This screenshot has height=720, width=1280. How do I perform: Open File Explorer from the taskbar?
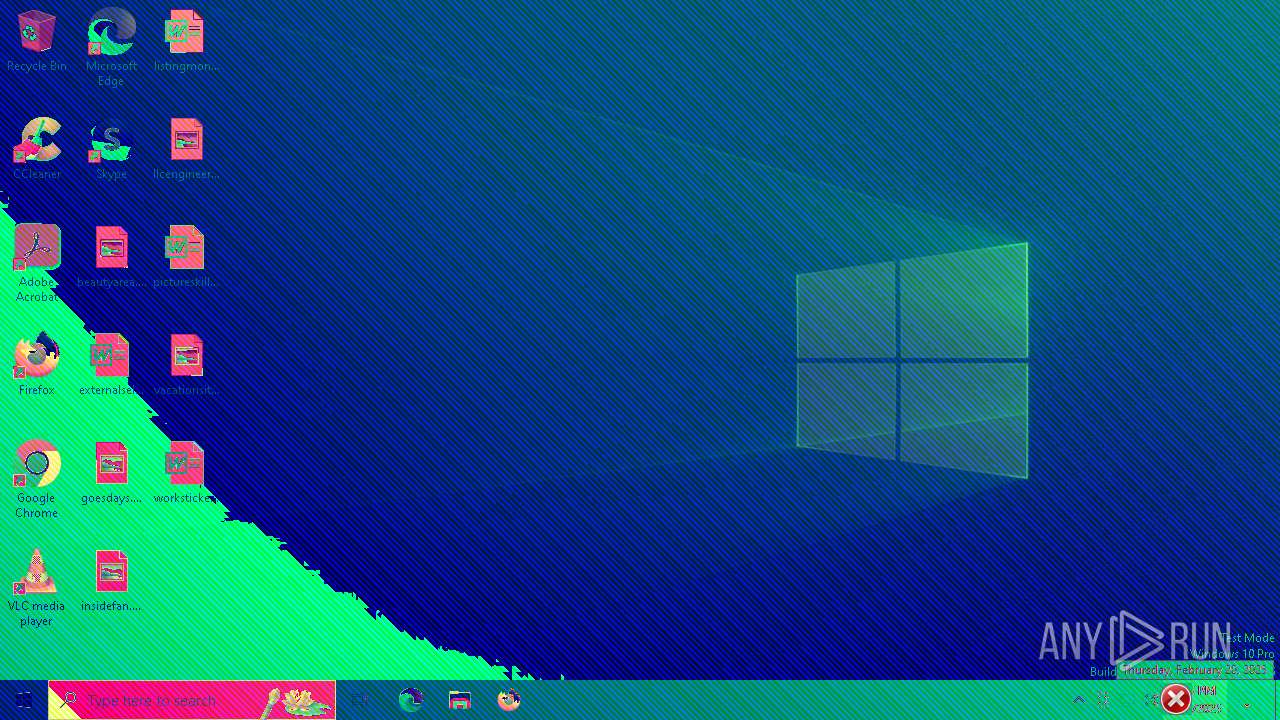pos(460,700)
